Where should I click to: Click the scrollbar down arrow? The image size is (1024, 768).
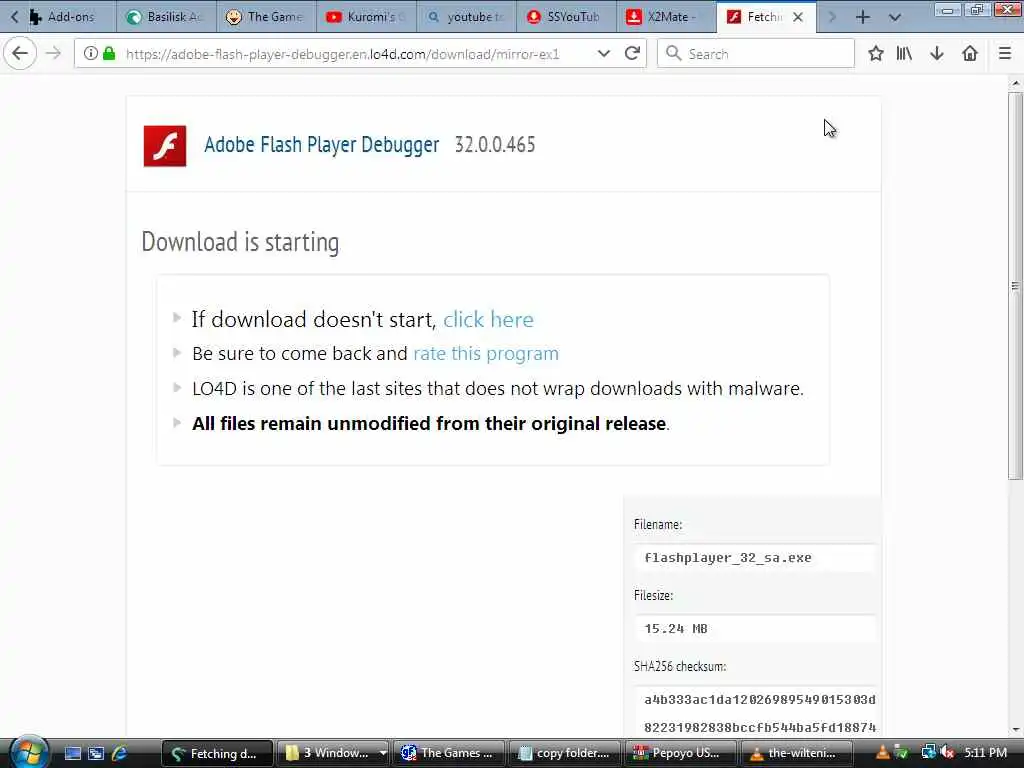[1015, 729]
